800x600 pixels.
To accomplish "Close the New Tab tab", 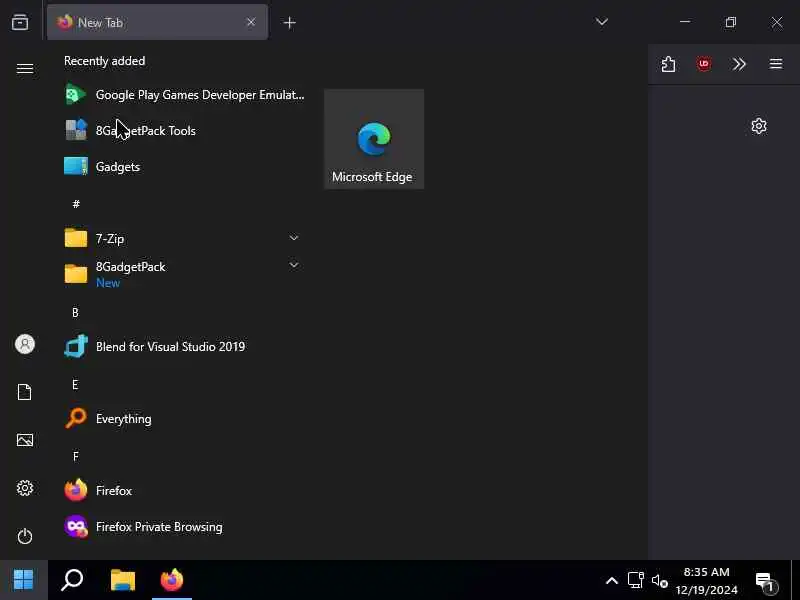I will tap(251, 22).
